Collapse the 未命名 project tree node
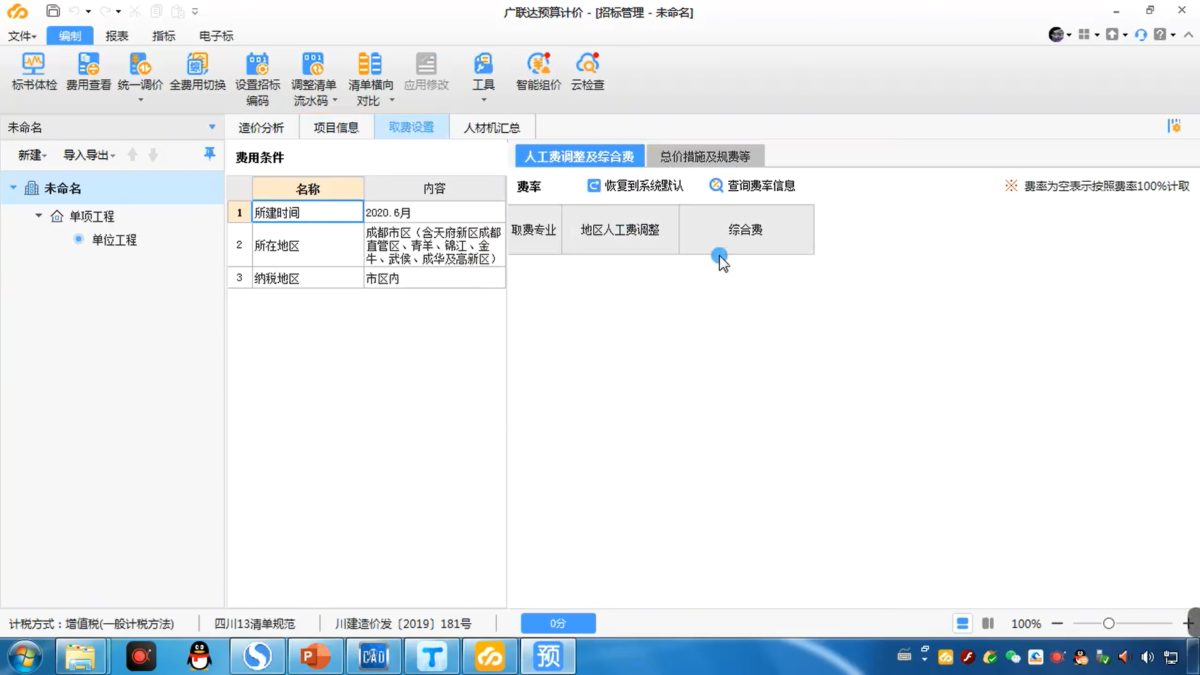The width and height of the screenshot is (1200, 675). [13, 188]
